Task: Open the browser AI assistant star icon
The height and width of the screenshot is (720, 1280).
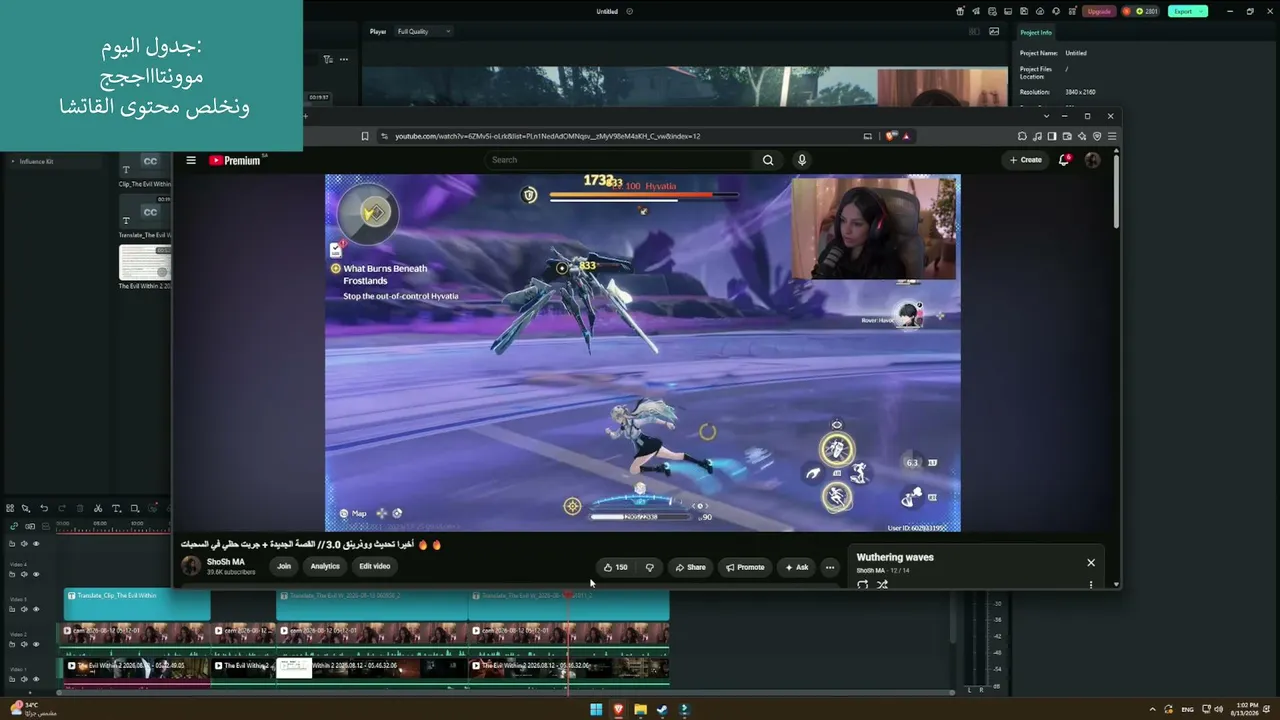Action: pyautogui.click(x=1082, y=136)
